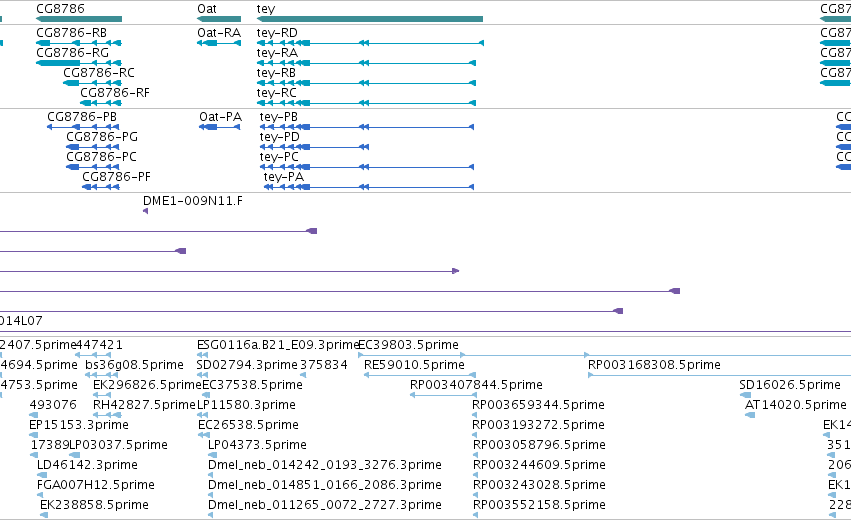Select the tey-PD protein label

280,137
